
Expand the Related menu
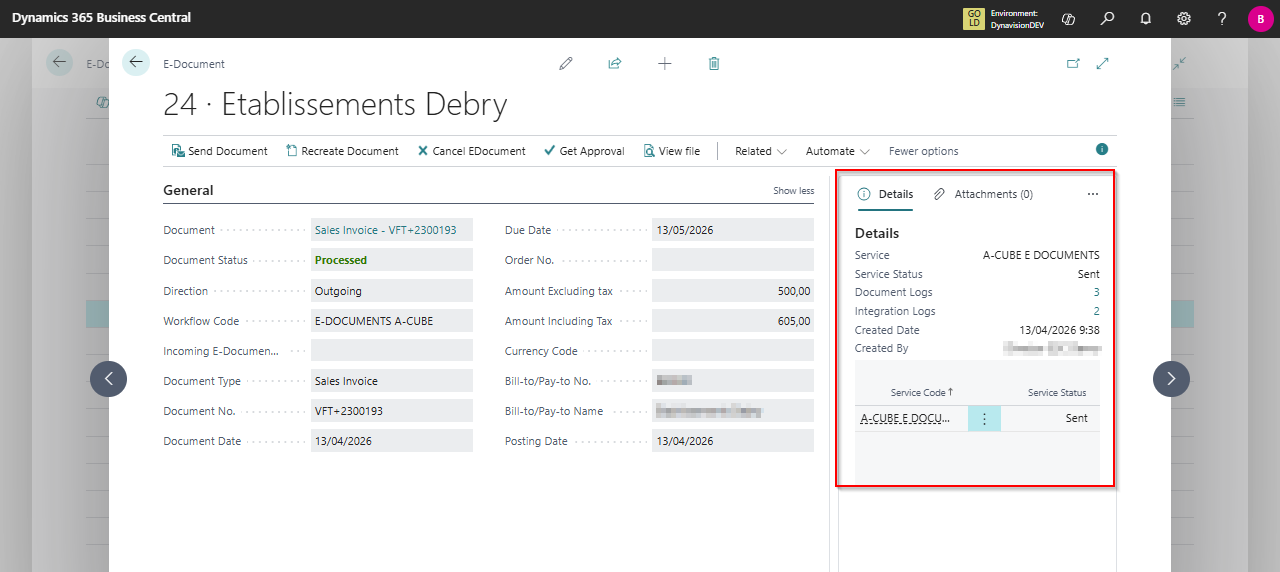point(761,151)
